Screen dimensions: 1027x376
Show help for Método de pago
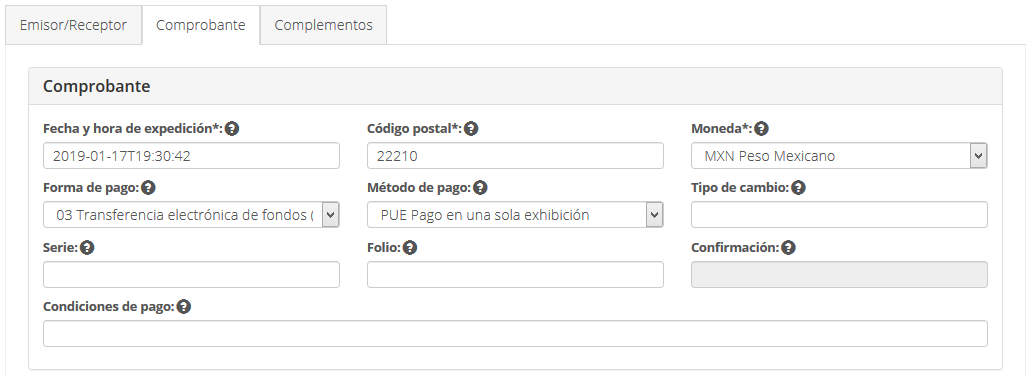click(480, 188)
